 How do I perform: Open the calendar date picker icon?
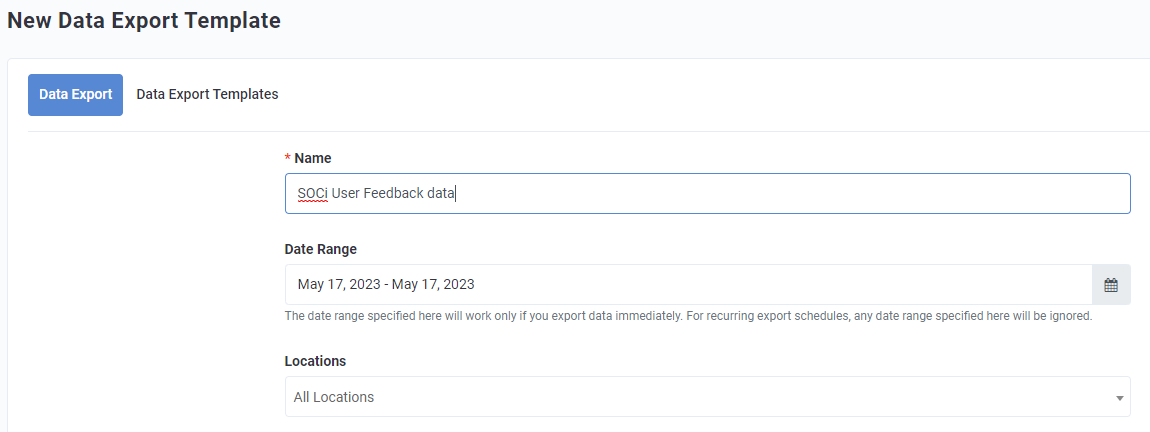[1110, 285]
